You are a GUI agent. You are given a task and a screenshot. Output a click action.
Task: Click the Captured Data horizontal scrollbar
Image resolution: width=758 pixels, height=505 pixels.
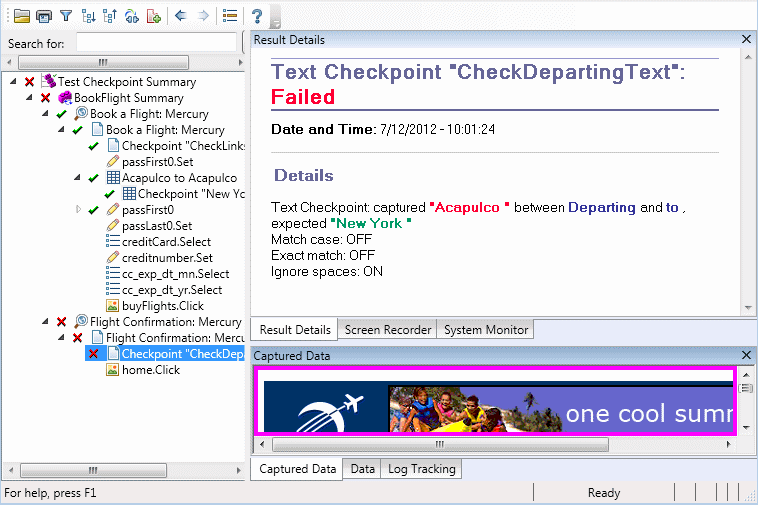(495, 444)
